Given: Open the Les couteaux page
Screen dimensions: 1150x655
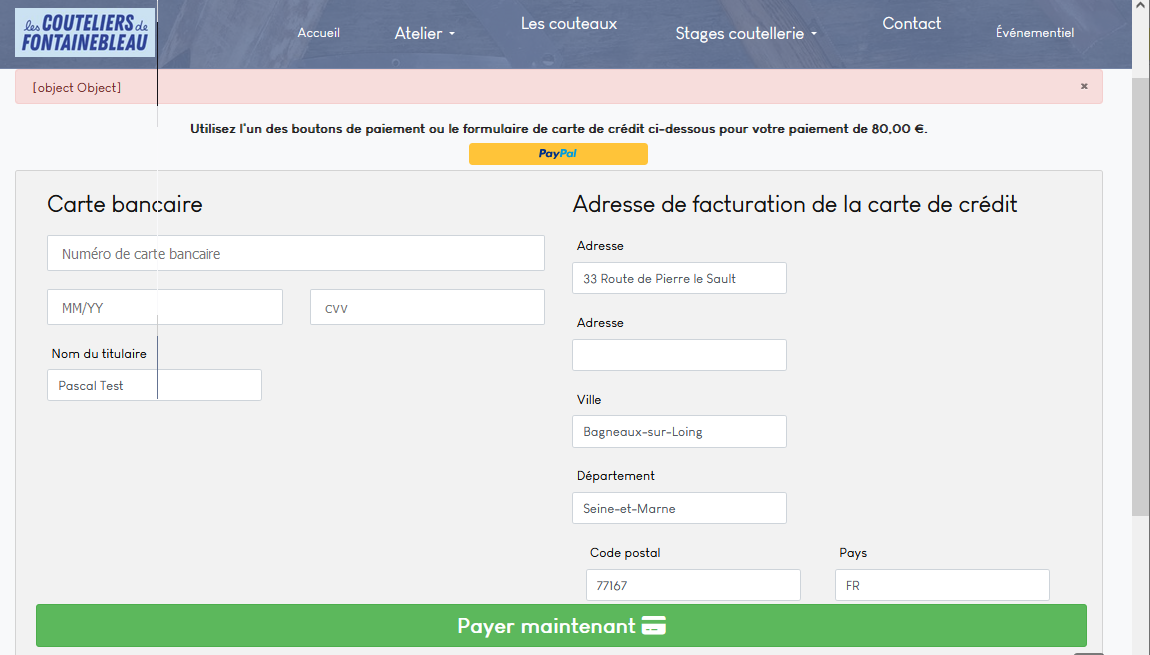Looking at the screenshot, I should (x=569, y=23).
